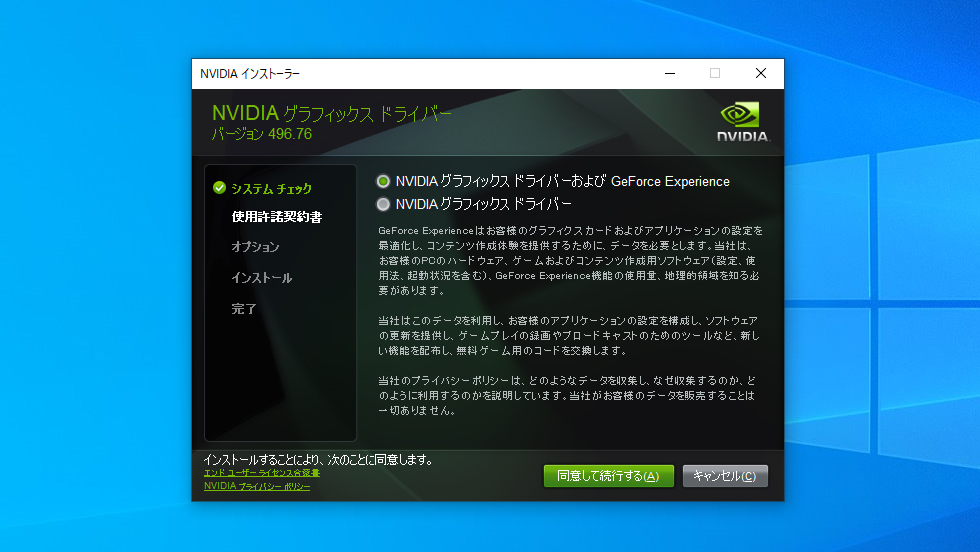Open the NVIDIA プライバシー ポリシー link
Viewport: 980px width, 552px height.
pyautogui.click(x=257, y=486)
